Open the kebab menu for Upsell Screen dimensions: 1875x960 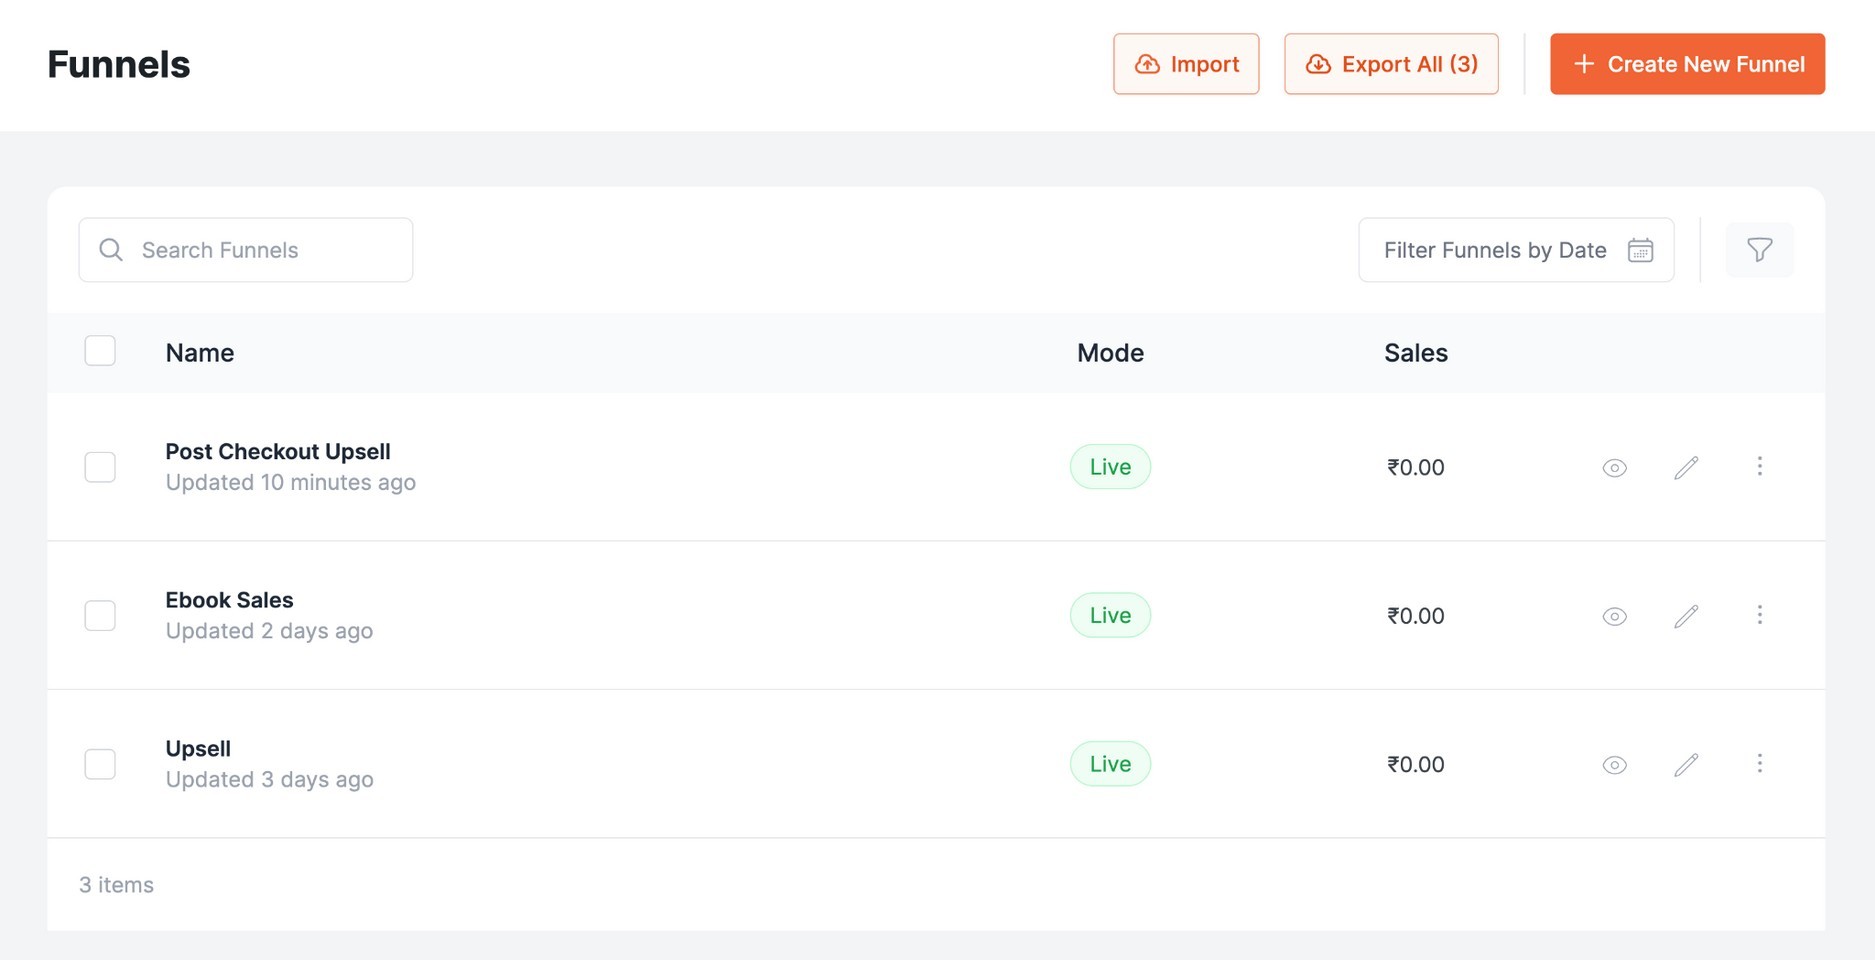coord(1759,764)
